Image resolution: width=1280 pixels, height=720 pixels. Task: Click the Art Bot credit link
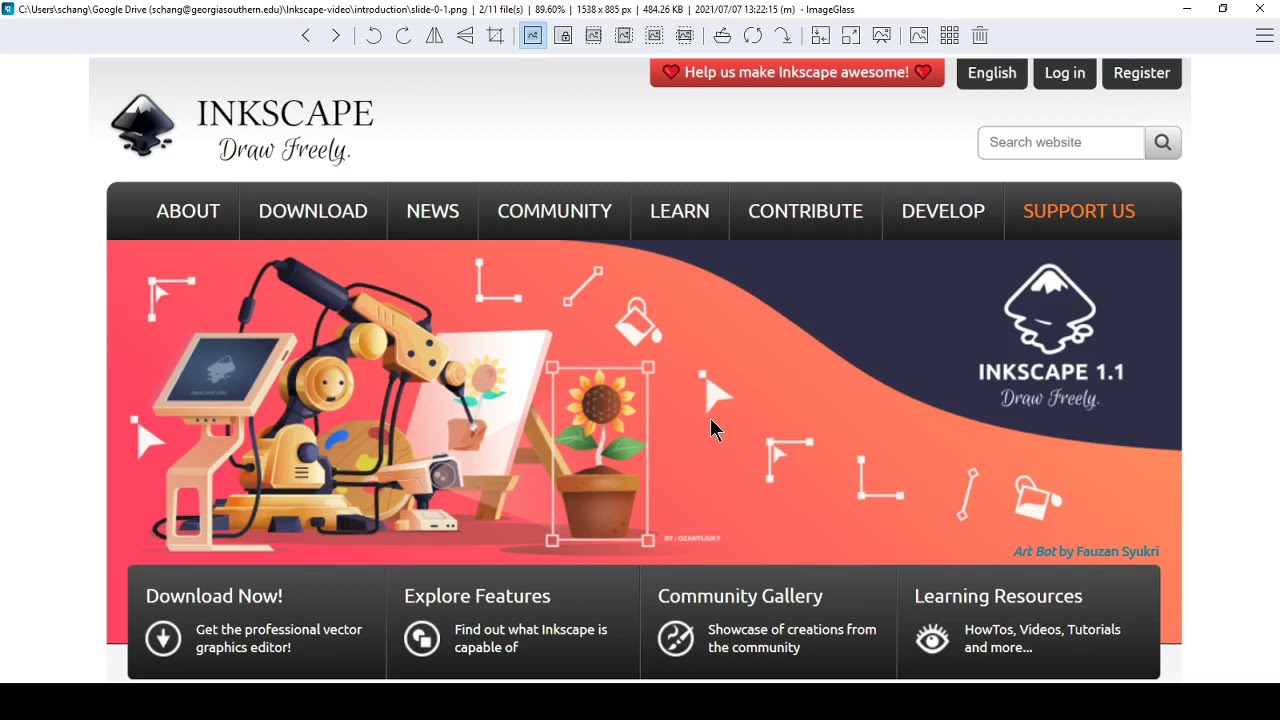point(1086,551)
